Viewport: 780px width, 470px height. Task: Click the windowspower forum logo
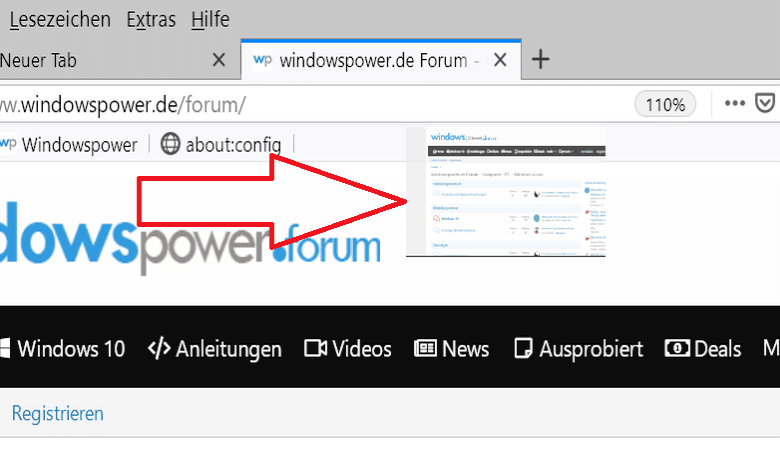[x=190, y=238]
